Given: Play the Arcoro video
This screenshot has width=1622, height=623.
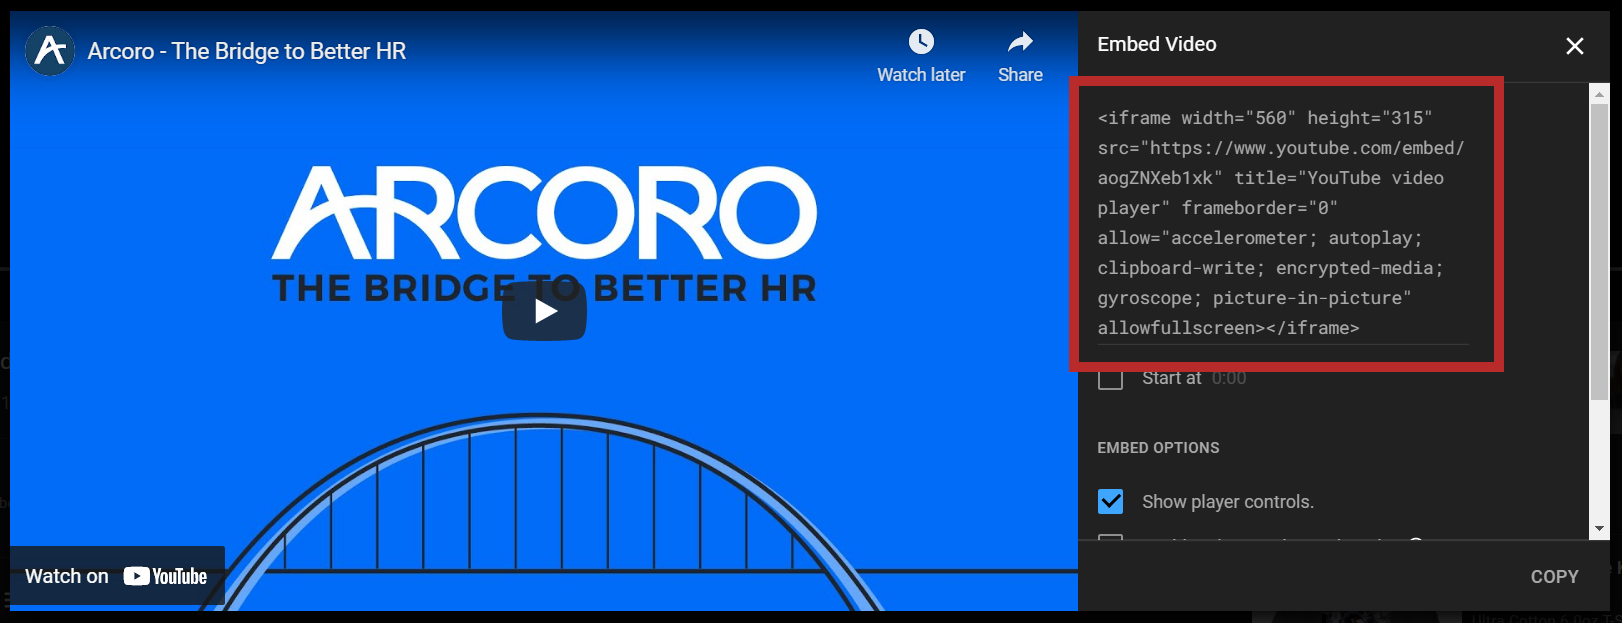Looking at the screenshot, I should (x=544, y=311).
